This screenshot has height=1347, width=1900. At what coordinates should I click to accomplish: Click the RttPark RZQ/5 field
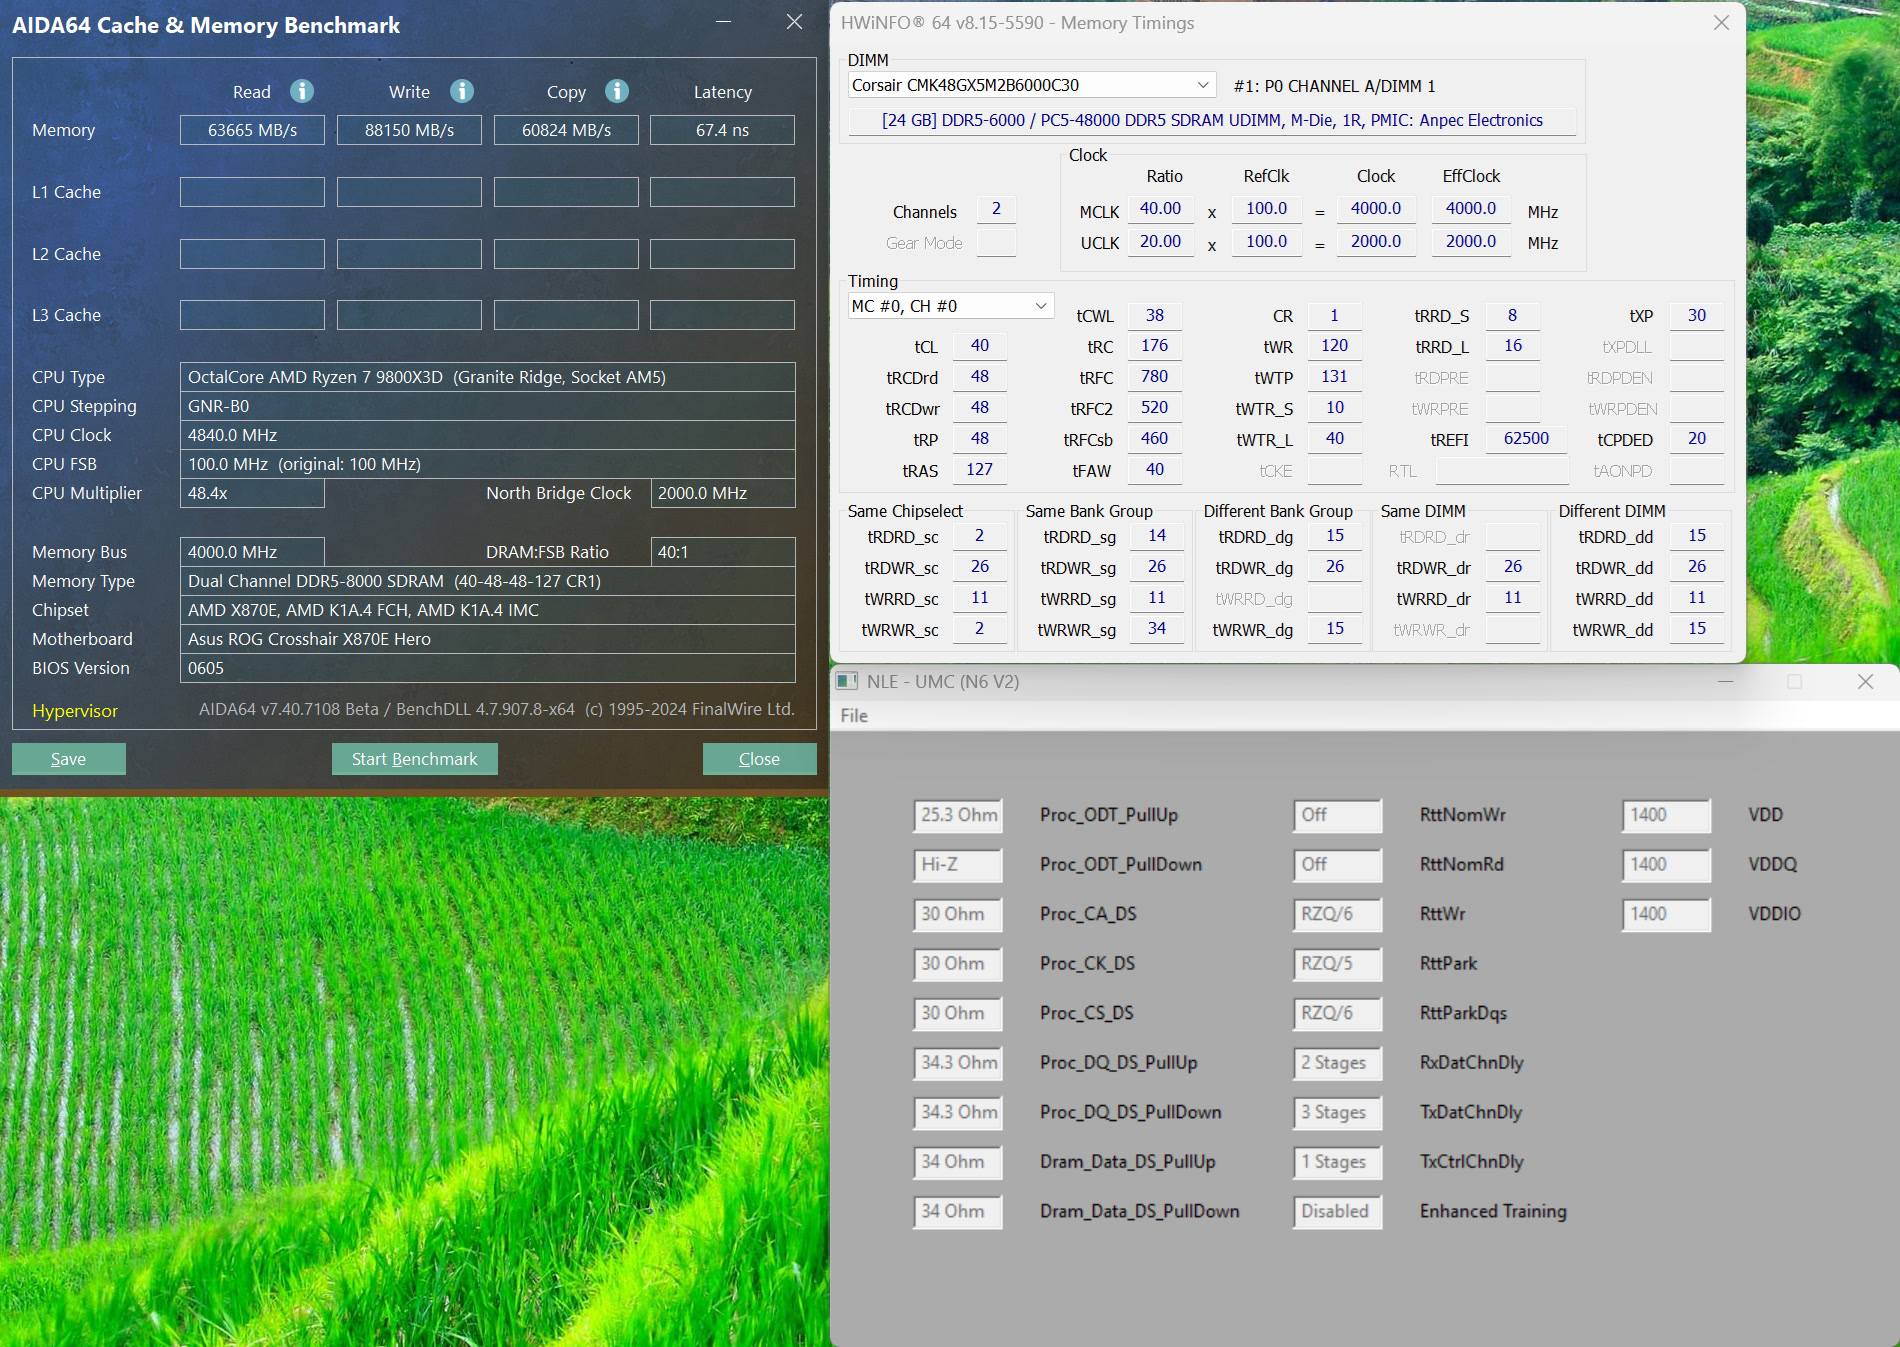tap(1337, 964)
